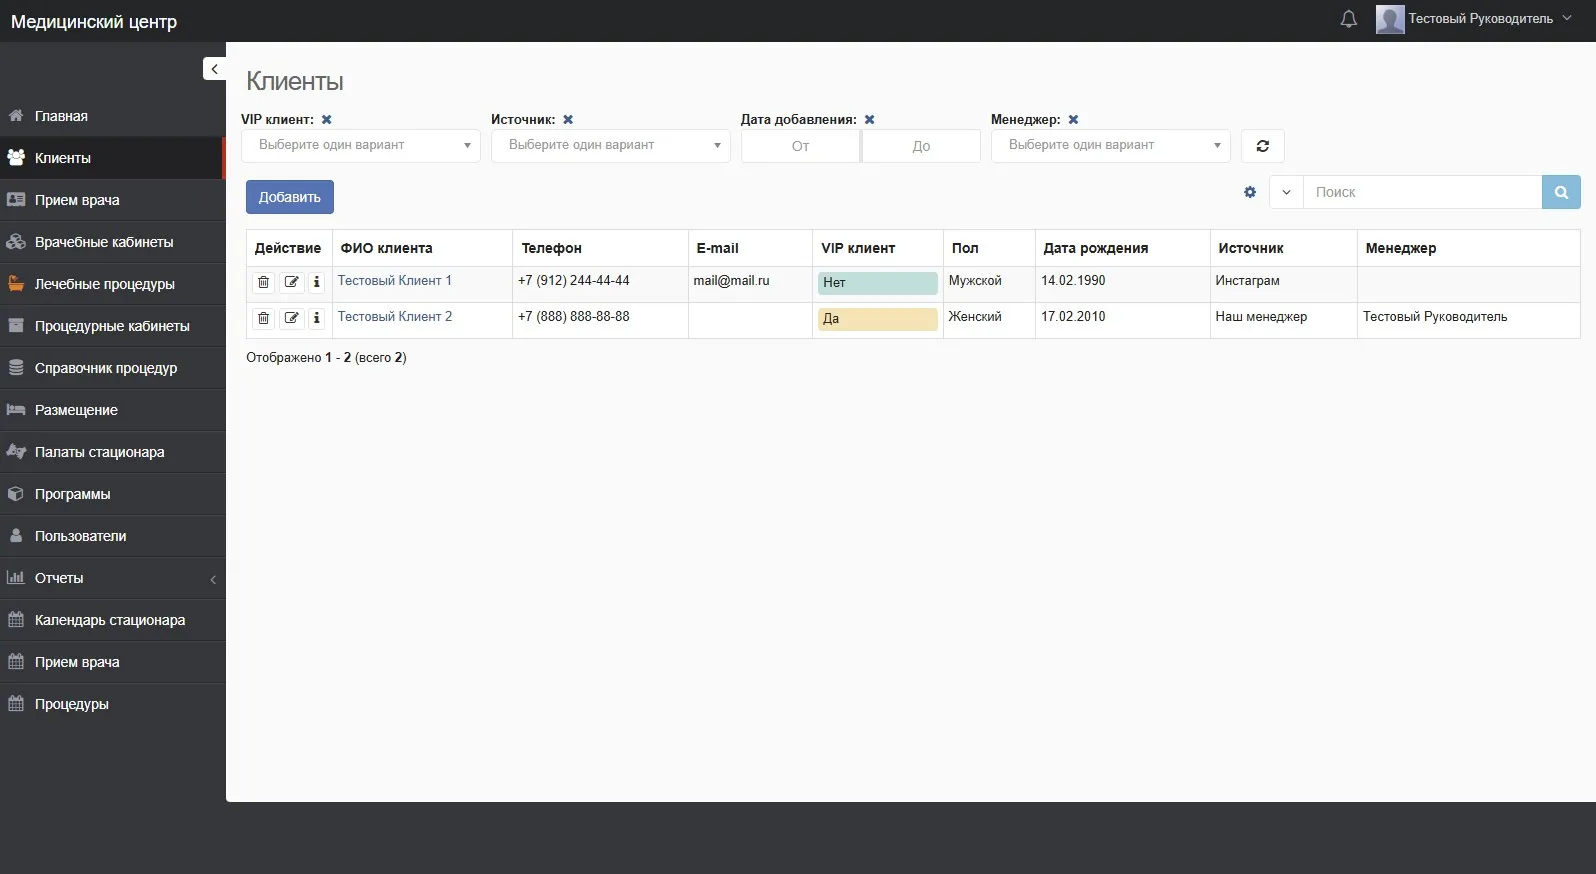Open the Менеджер selection dropdown
Viewport: 1596px width, 874px height.
pos(1110,146)
